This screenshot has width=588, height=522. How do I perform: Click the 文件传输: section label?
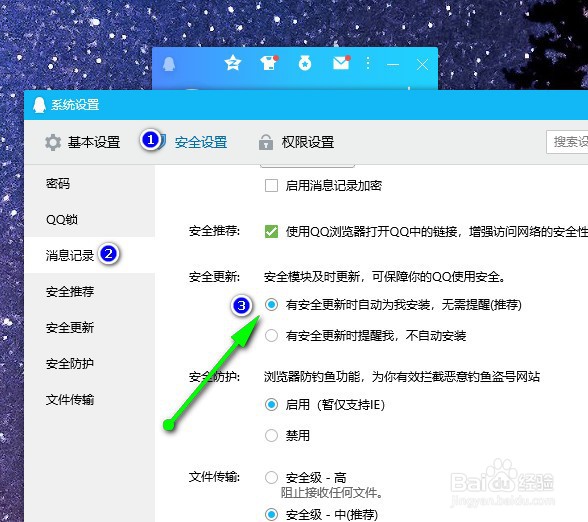click(214, 477)
